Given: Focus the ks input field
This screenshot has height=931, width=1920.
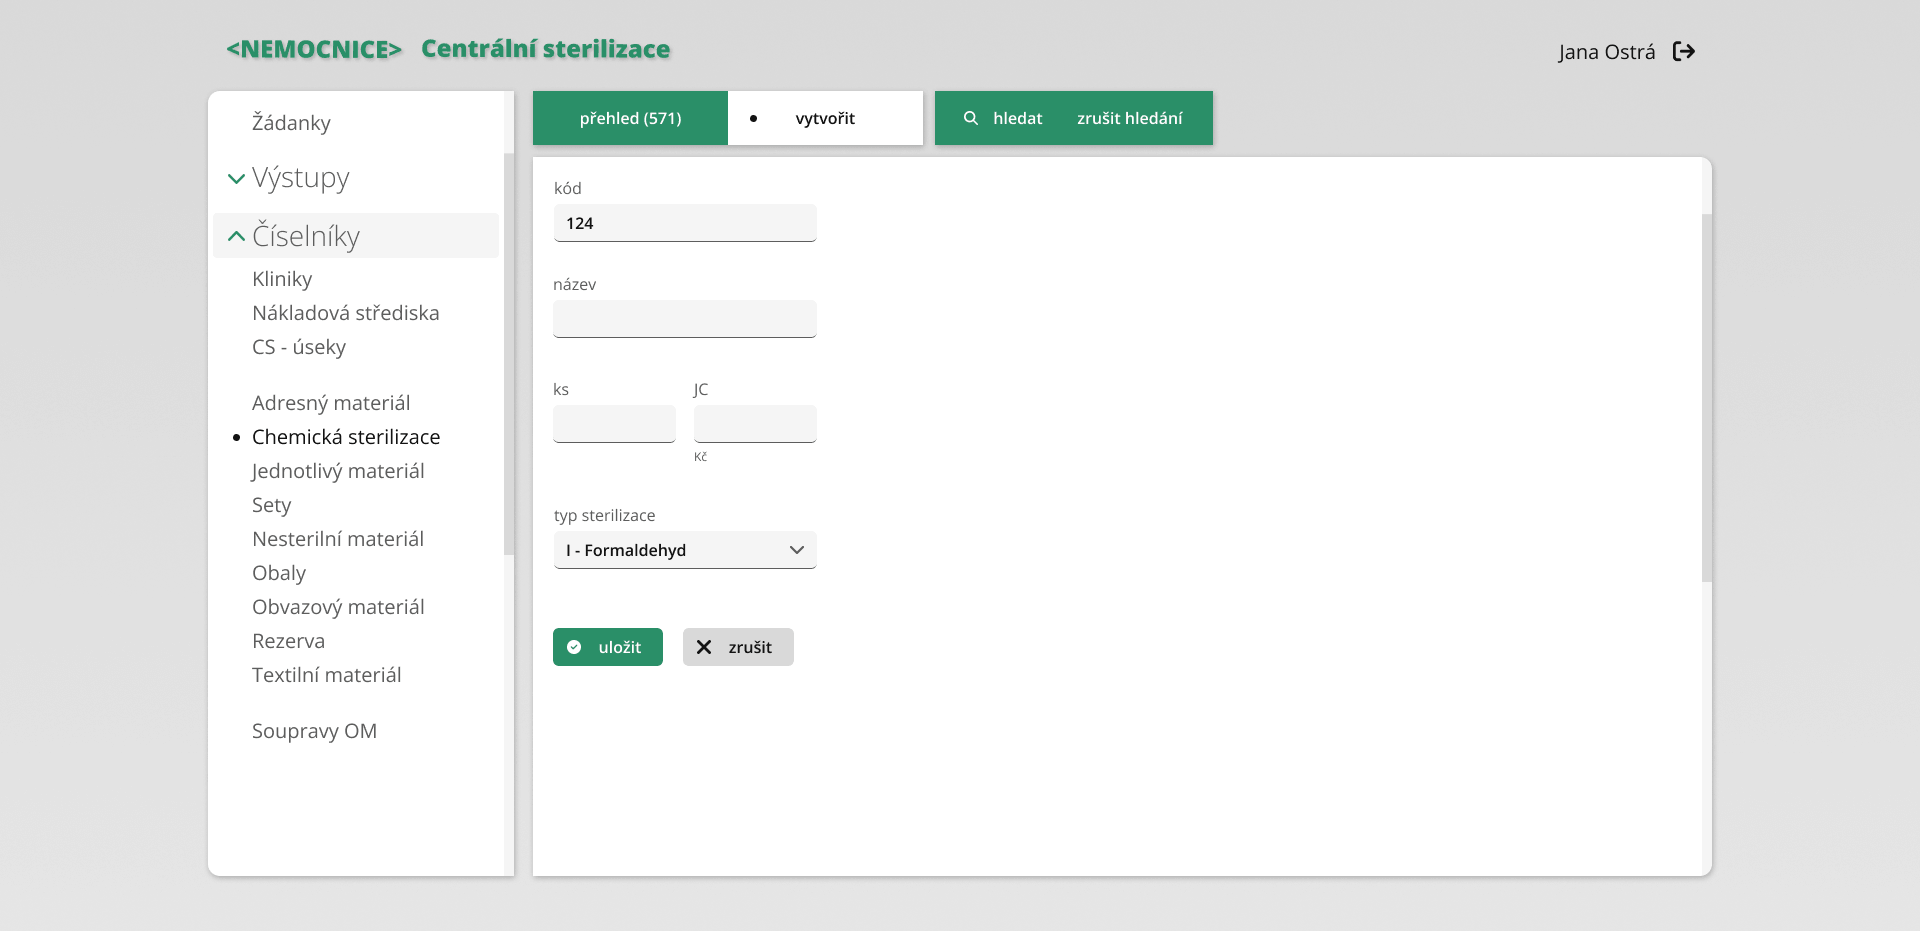Looking at the screenshot, I should (614, 424).
